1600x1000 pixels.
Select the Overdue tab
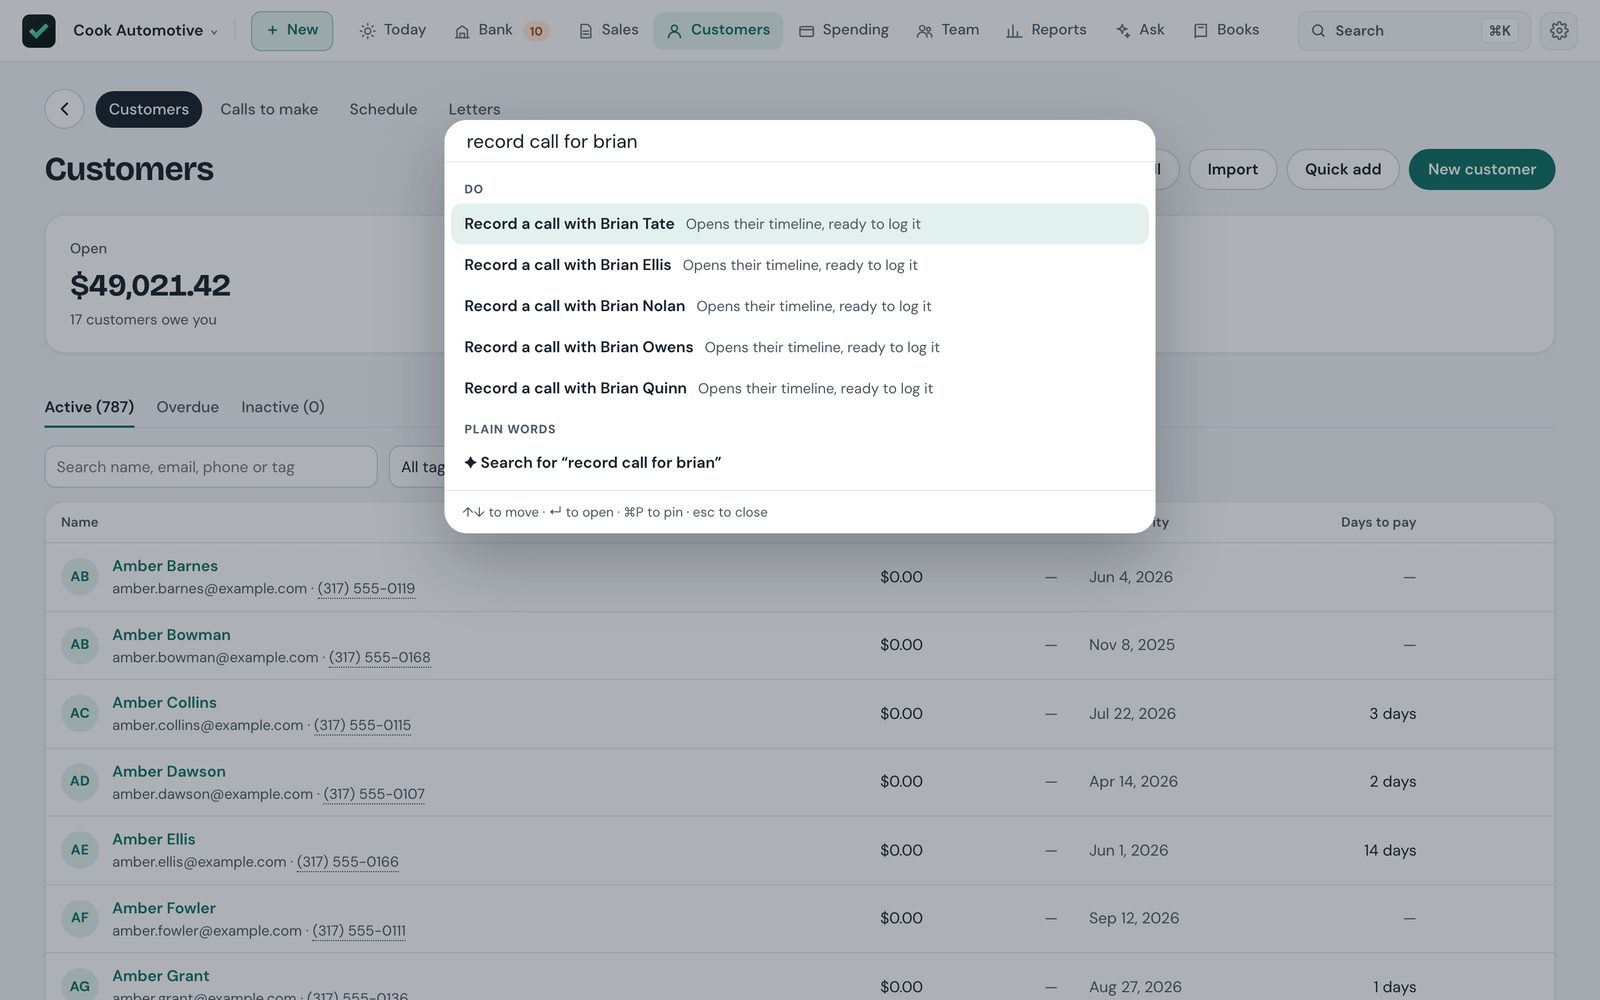[x=187, y=407]
